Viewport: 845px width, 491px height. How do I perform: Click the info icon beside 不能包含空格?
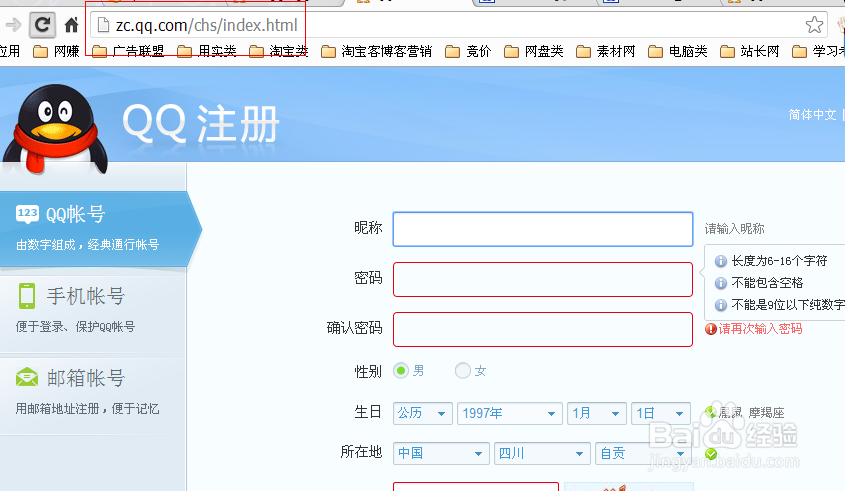tap(721, 283)
